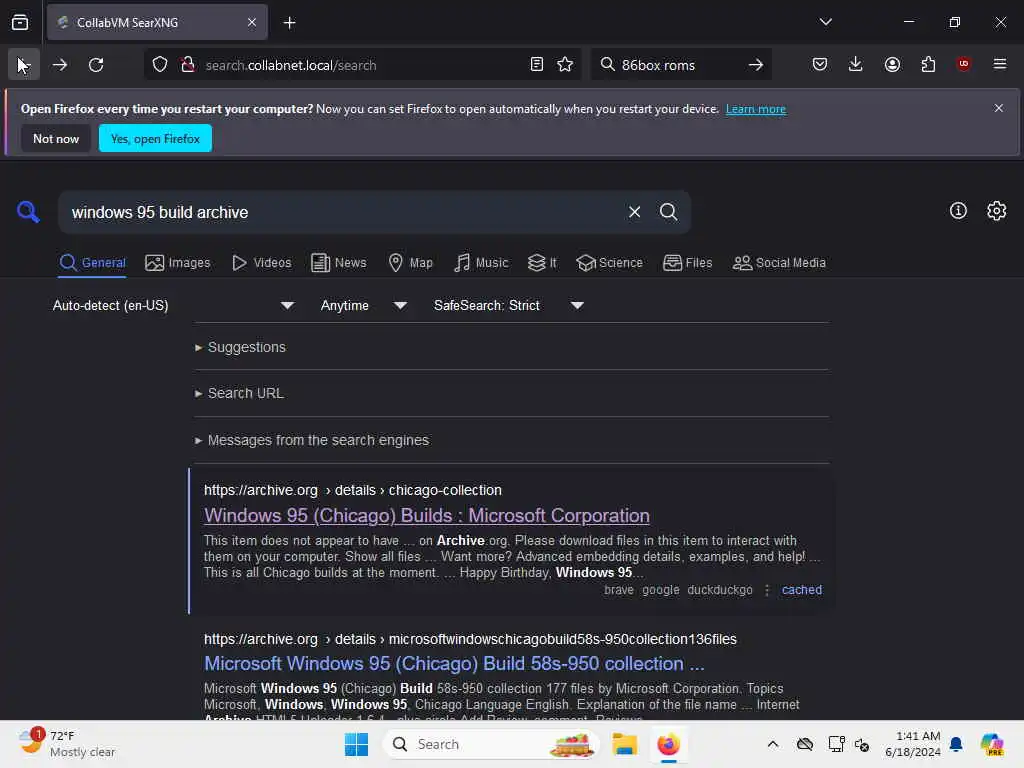Open SearXNG preferences gear
This screenshot has height=768, width=1024.
click(x=997, y=211)
